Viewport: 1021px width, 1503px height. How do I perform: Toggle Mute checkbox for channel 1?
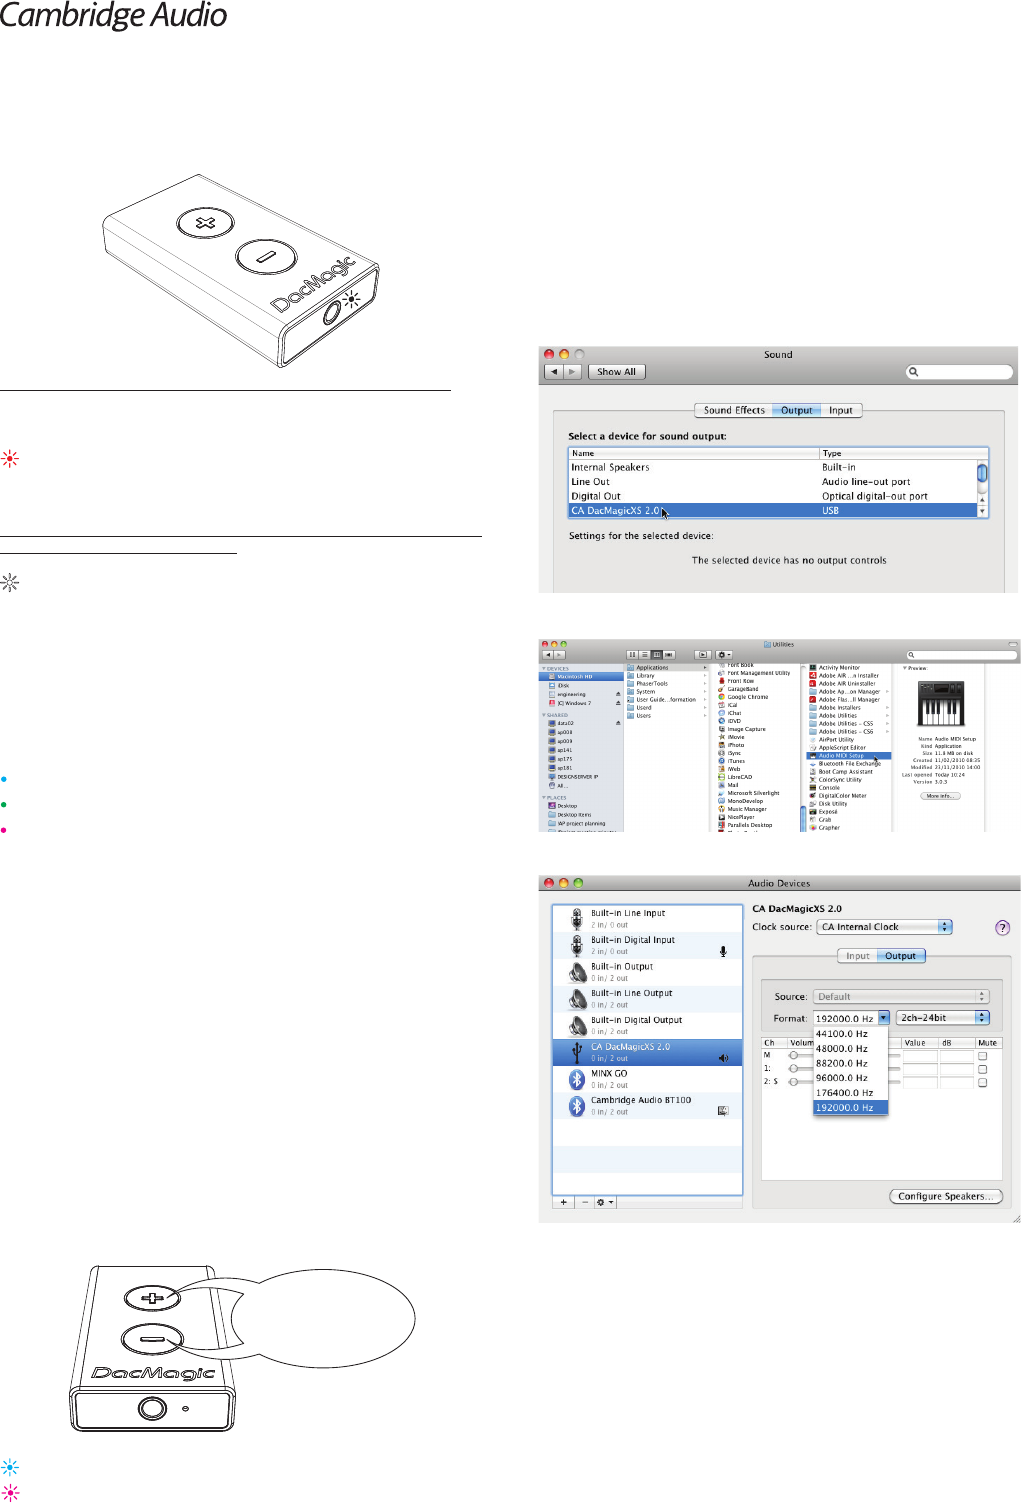(x=983, y=1069)
